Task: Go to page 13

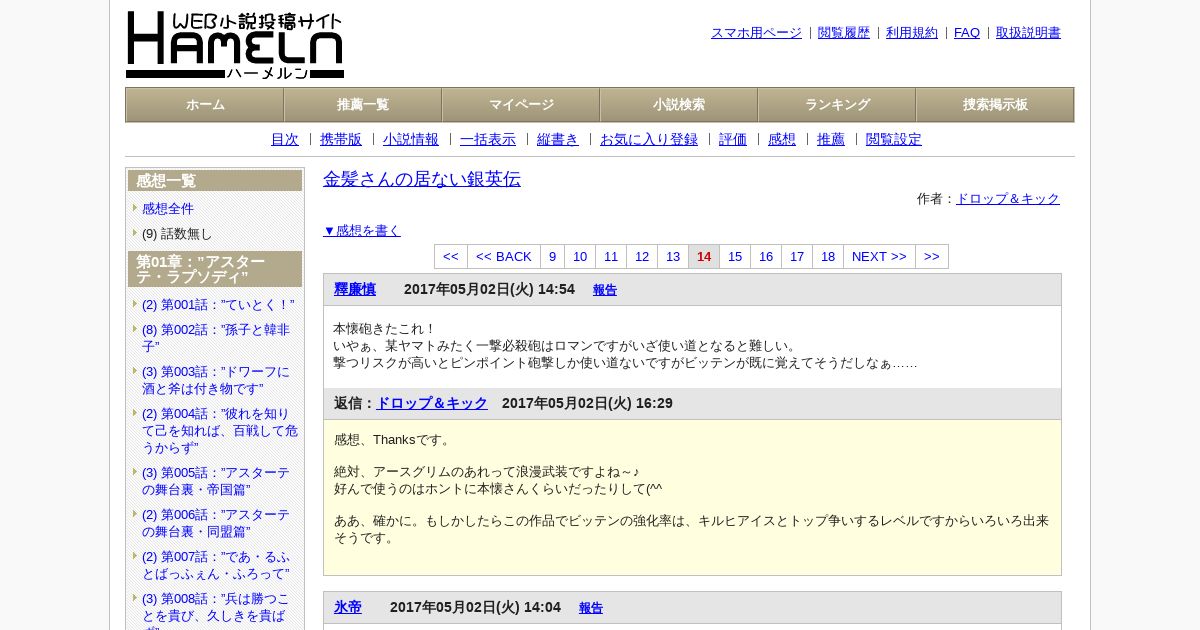Action: 673,257
